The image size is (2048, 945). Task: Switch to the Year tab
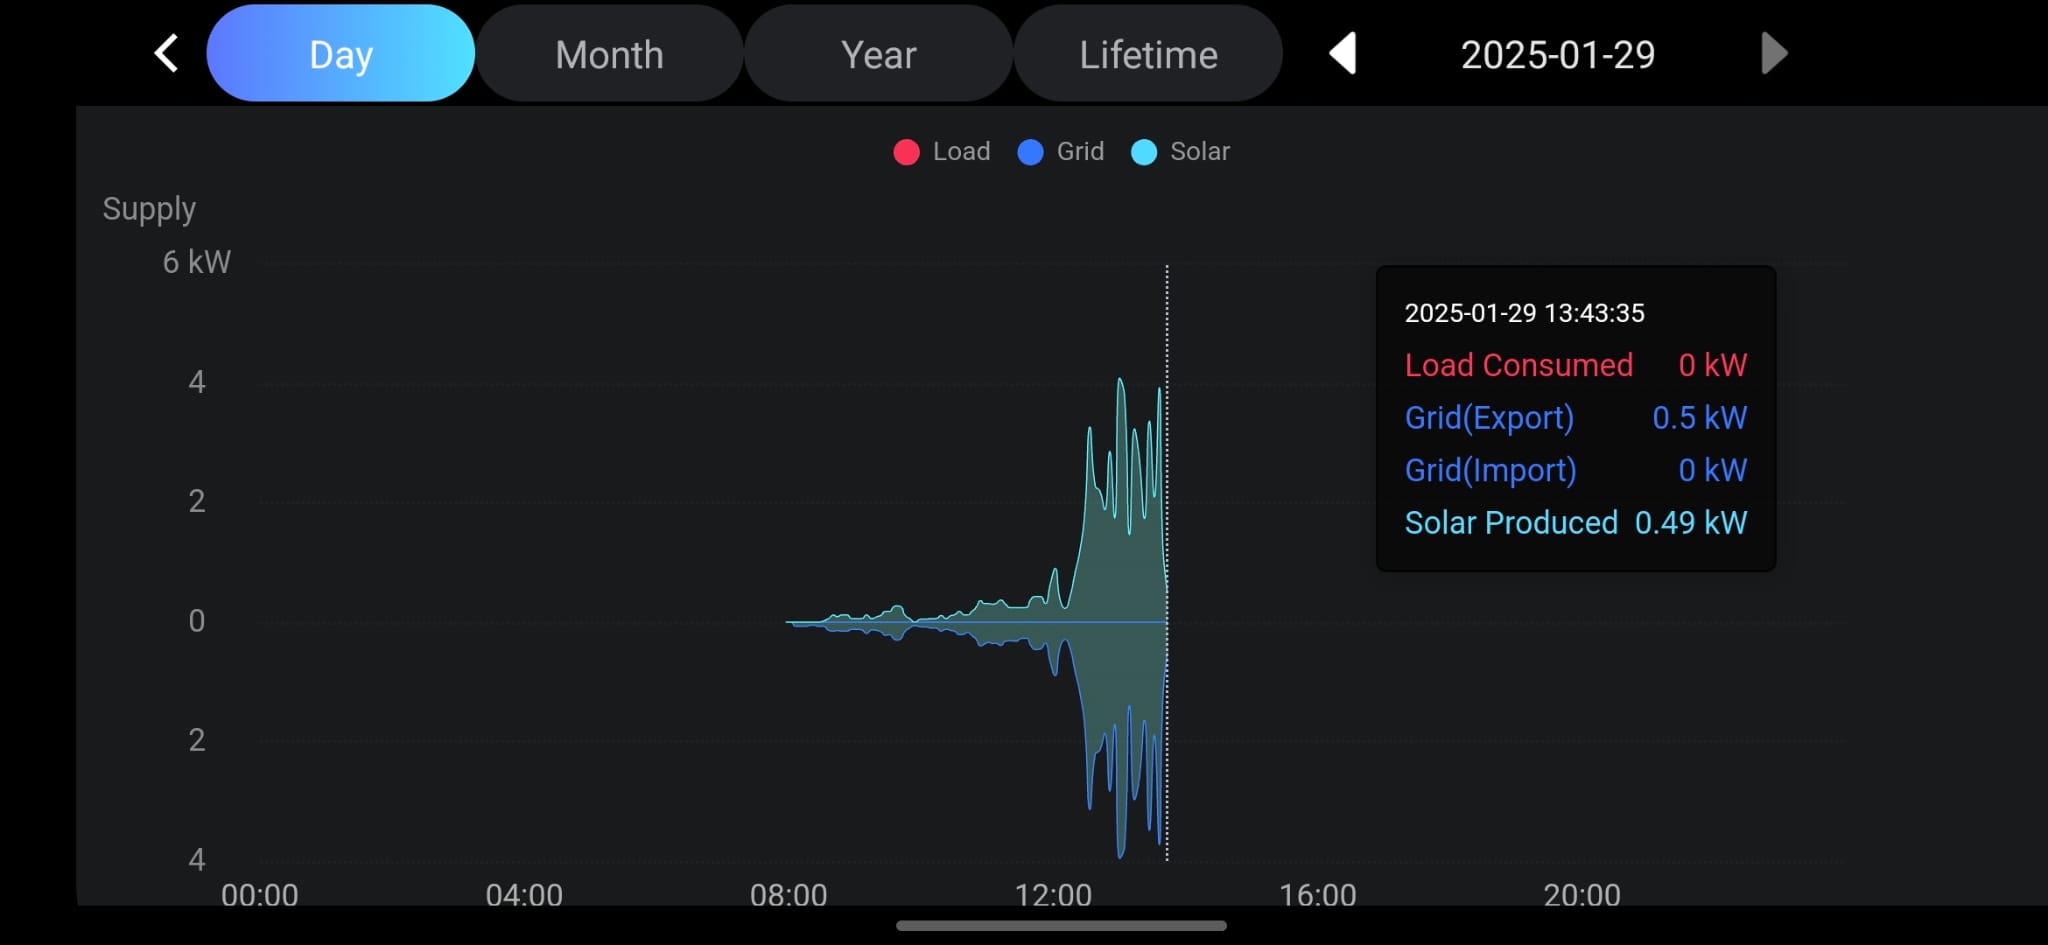[x=878, y=54]
